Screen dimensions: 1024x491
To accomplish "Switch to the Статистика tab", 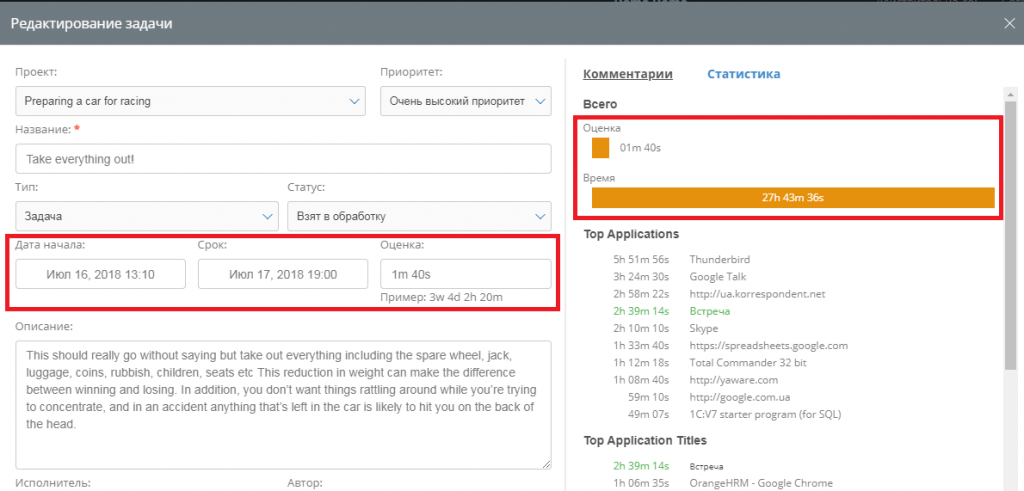I will [743, 74].
